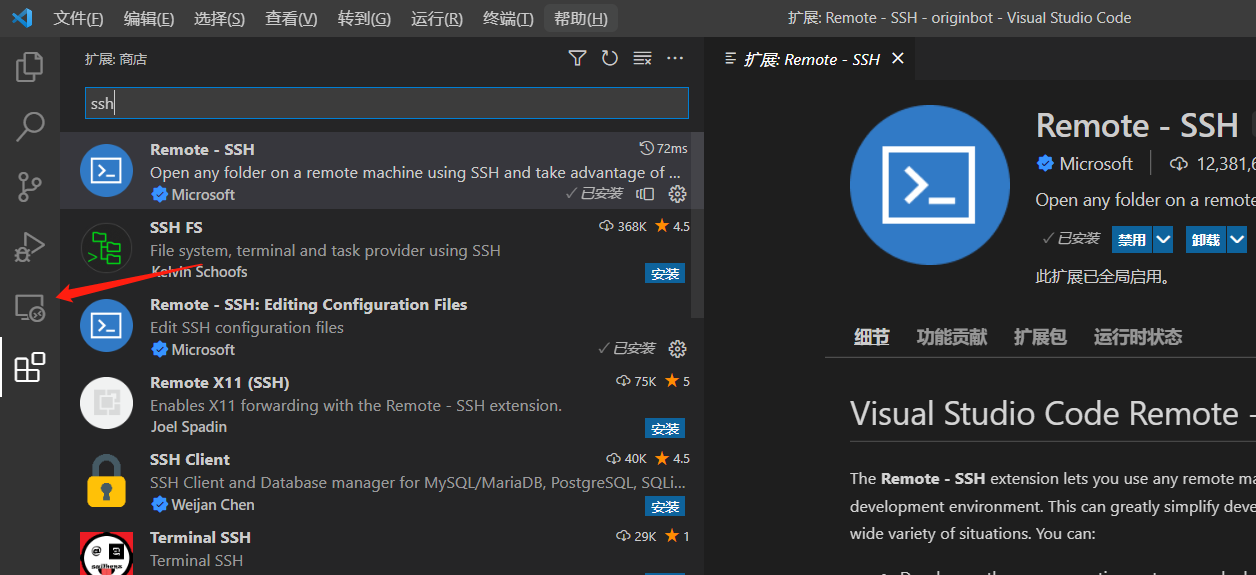Image resolution: width=1256 pixels, height=575 pixels.
Task: Click the extension search box containing ssh
Action: [x=386, y=103]
